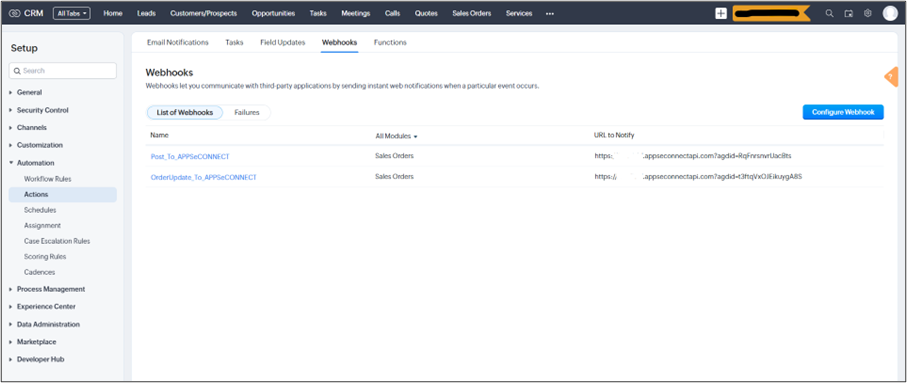Open the Customers/Prospects module
The width and height of the screenshot is (907, 383).
(204, 13)
